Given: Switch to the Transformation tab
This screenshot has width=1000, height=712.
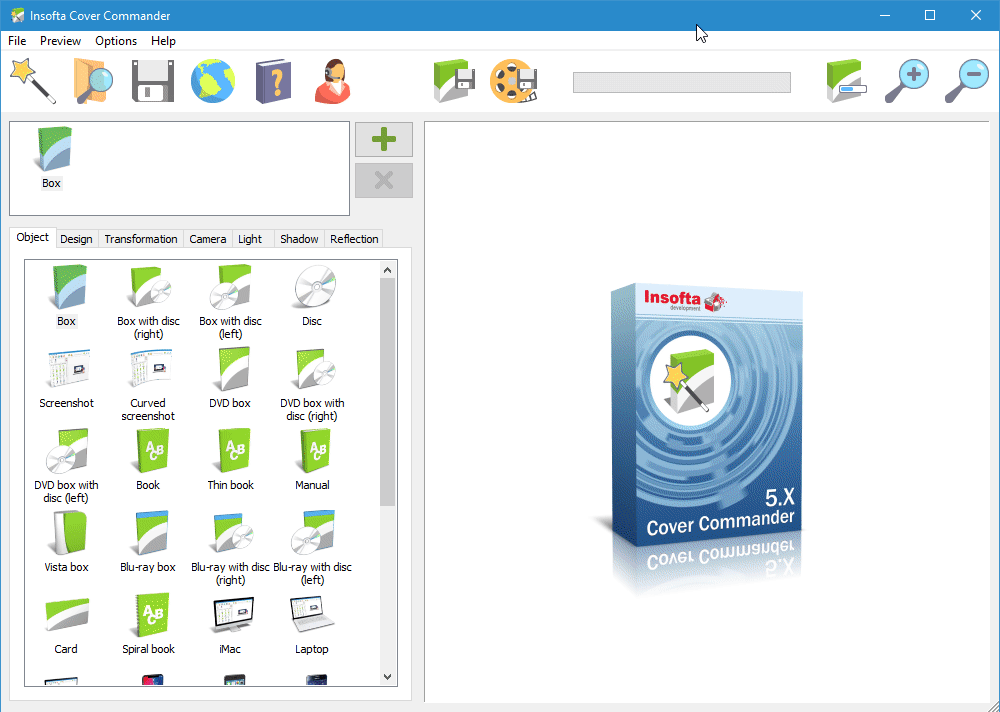Looking at the screenshot, I should (141, 239).
